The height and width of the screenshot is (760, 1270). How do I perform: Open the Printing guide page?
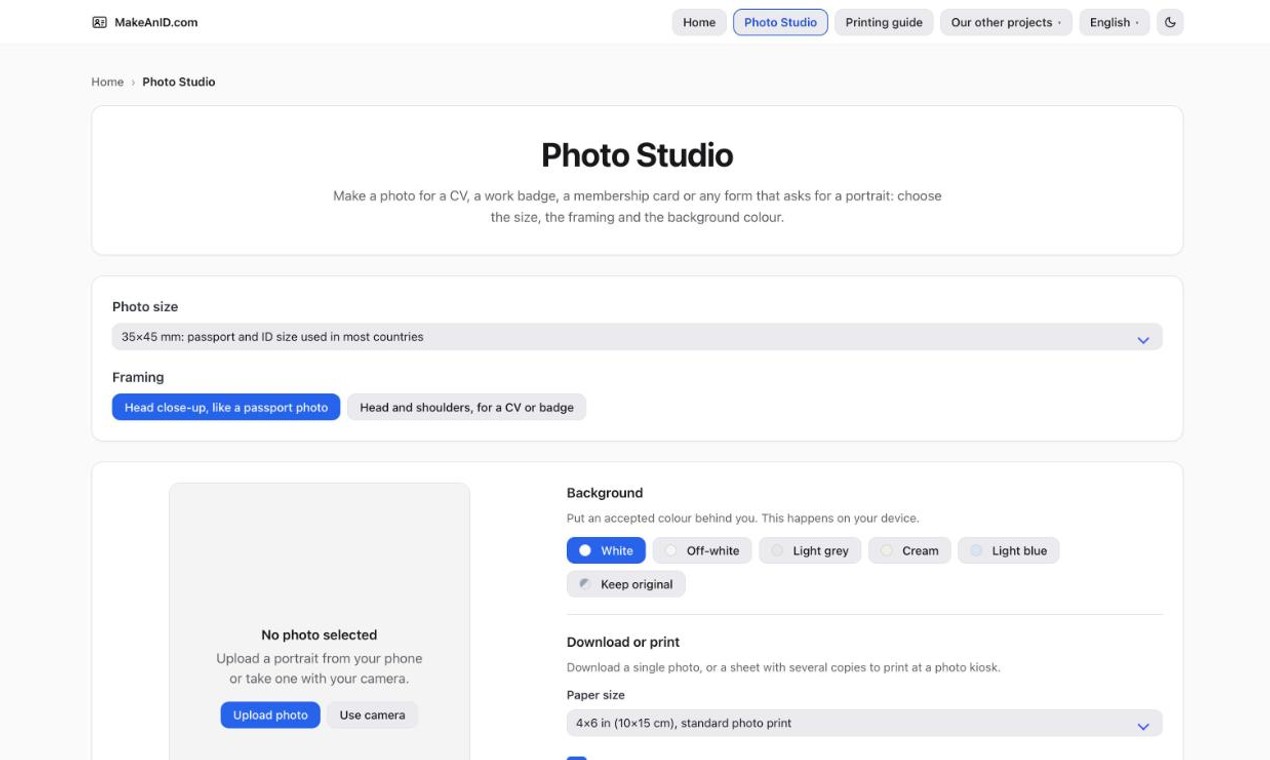click(884, 22)
